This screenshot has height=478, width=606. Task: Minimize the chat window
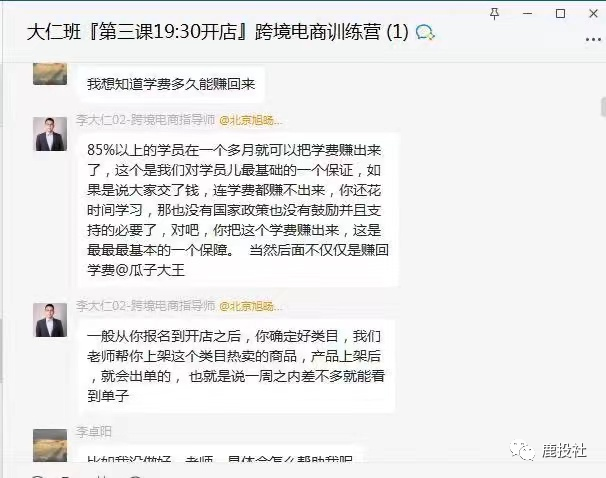528,14
